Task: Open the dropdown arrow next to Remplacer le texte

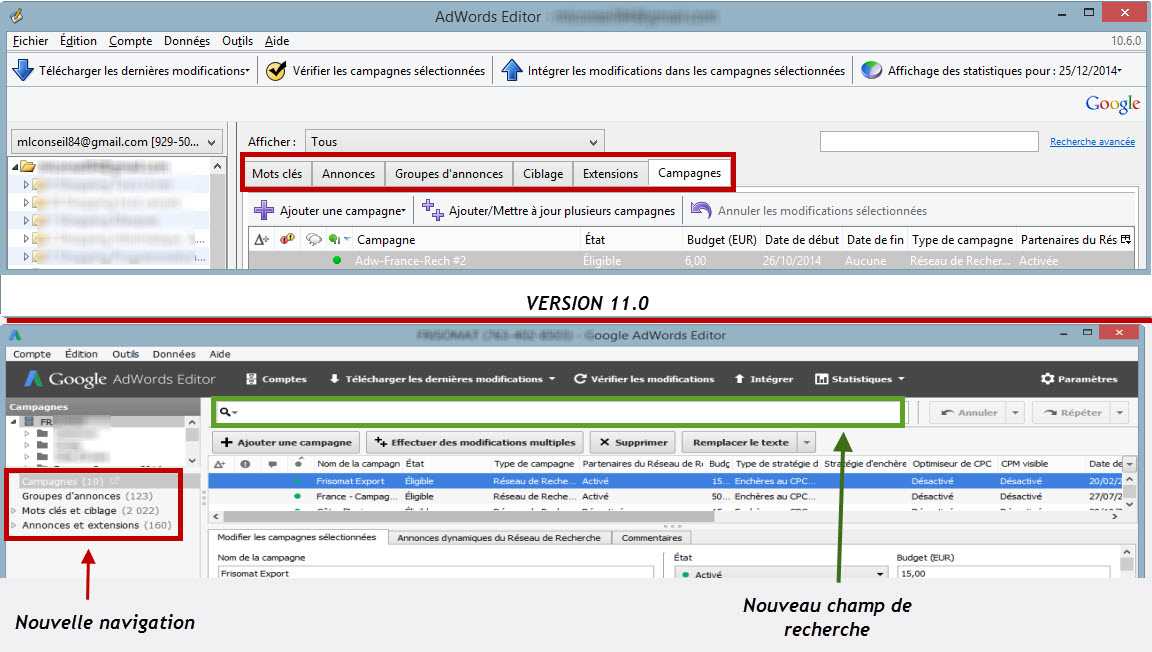Action: click(807, 442)
